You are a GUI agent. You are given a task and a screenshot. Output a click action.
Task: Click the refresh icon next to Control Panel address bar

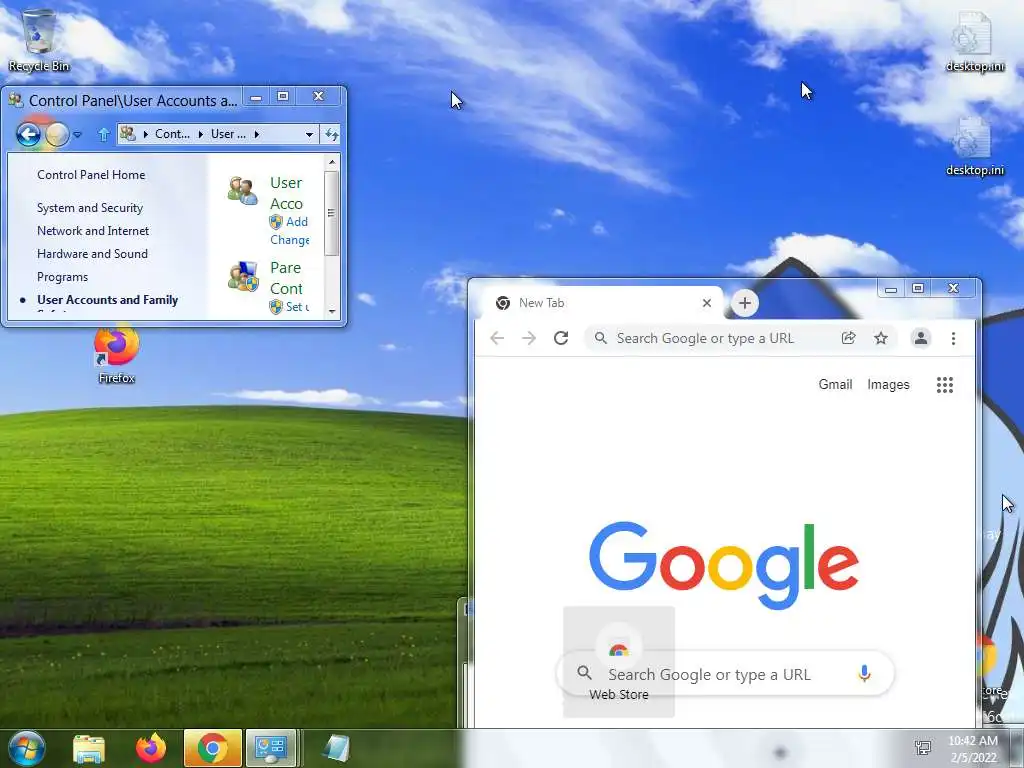click(332, 135)
